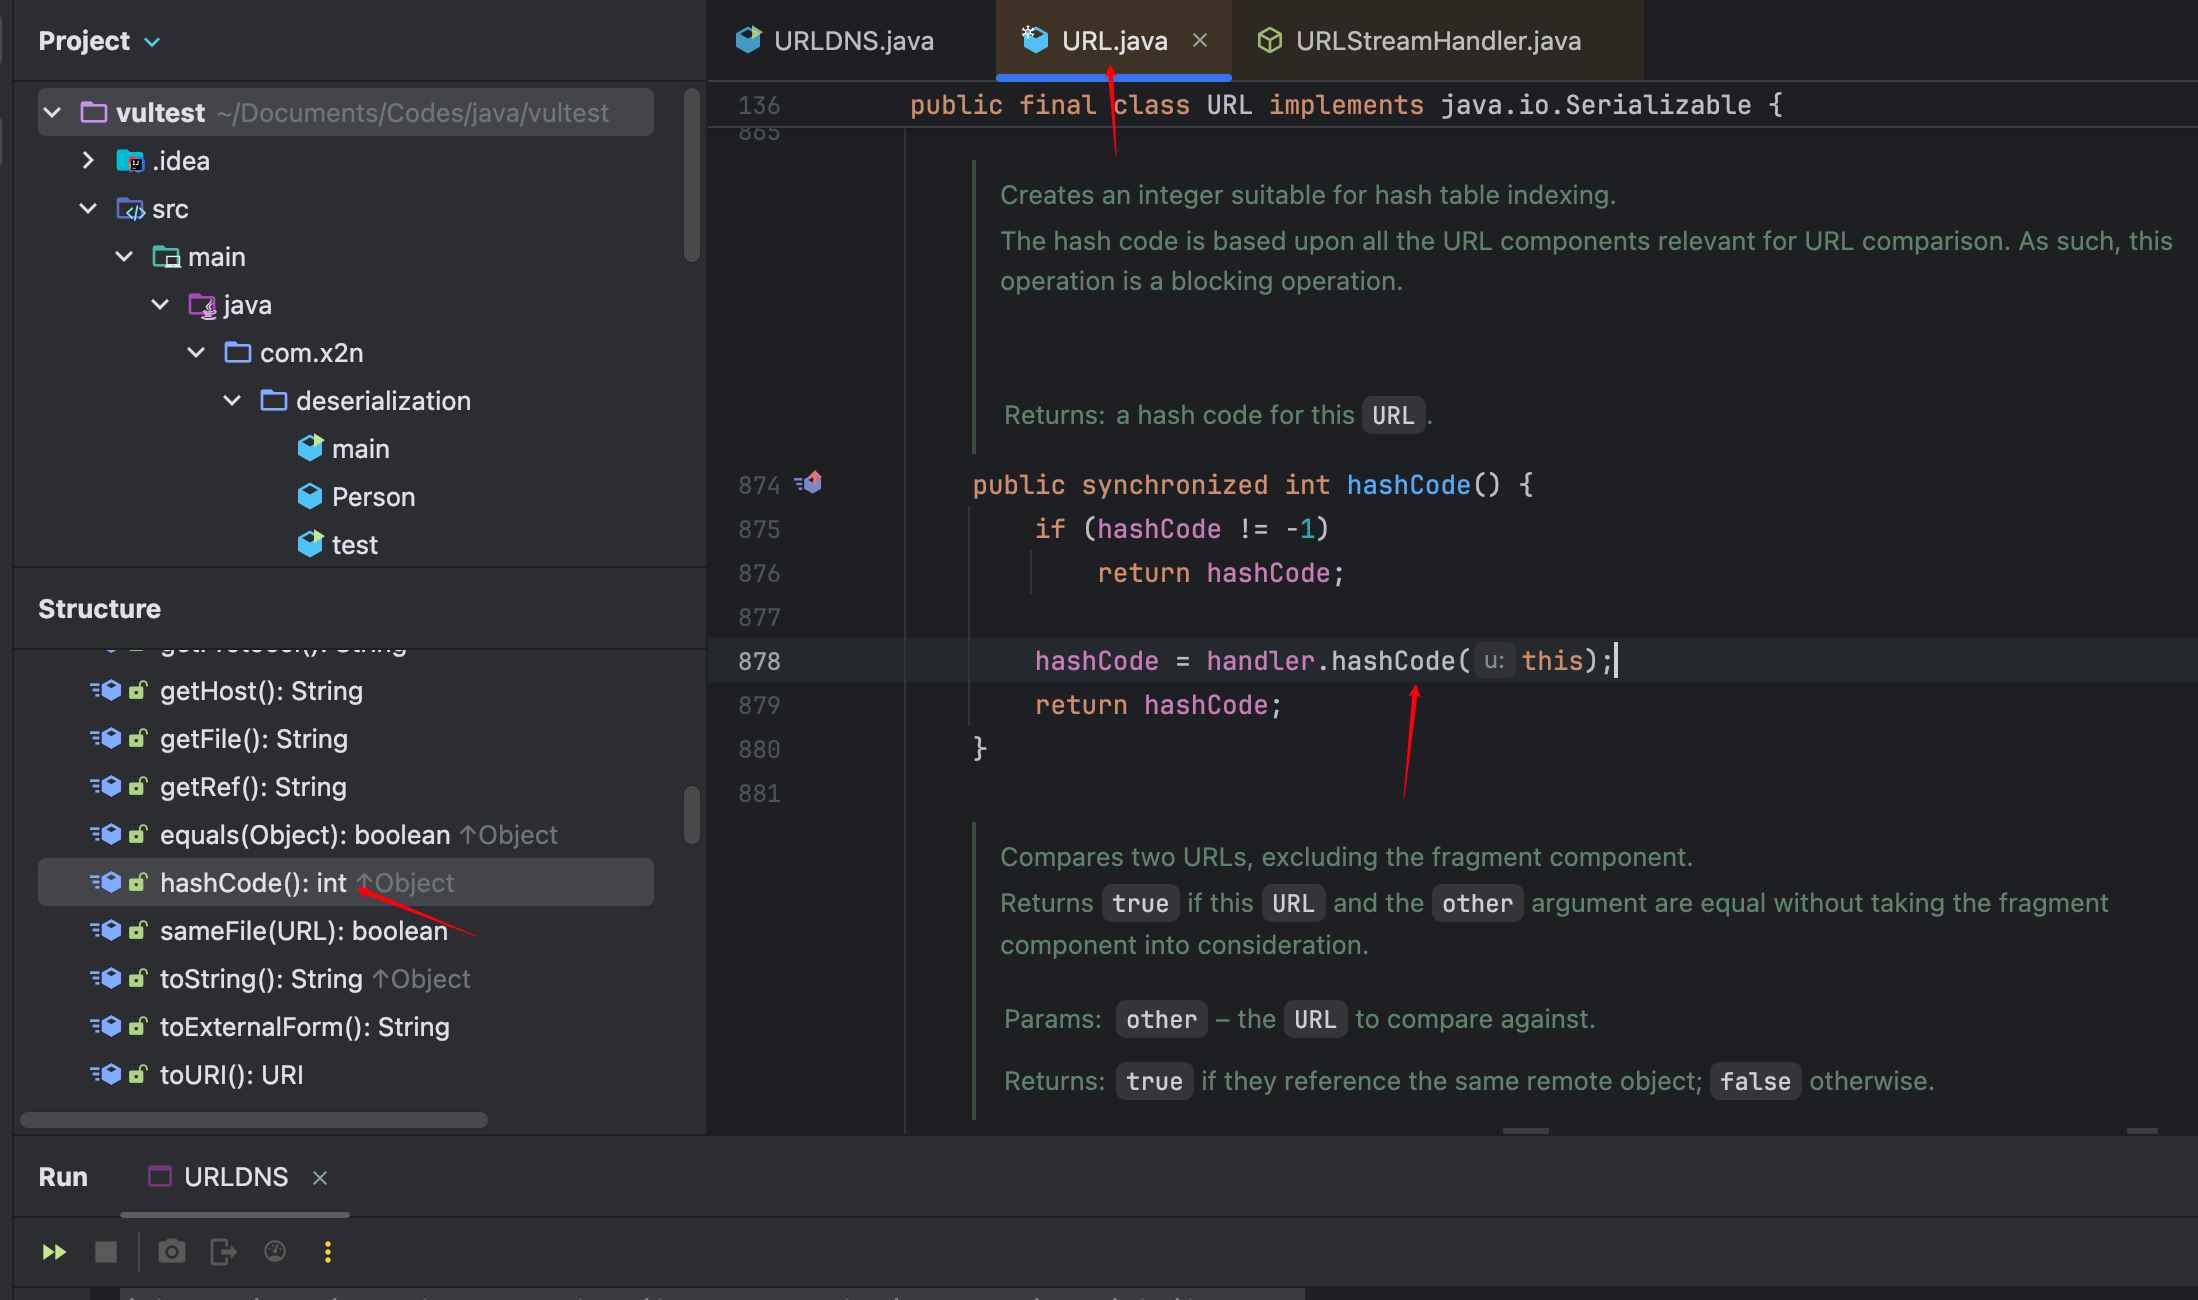Click line number 875 in gutter
Viewport: 2198px width, 1300px height.
pos(758,529)
